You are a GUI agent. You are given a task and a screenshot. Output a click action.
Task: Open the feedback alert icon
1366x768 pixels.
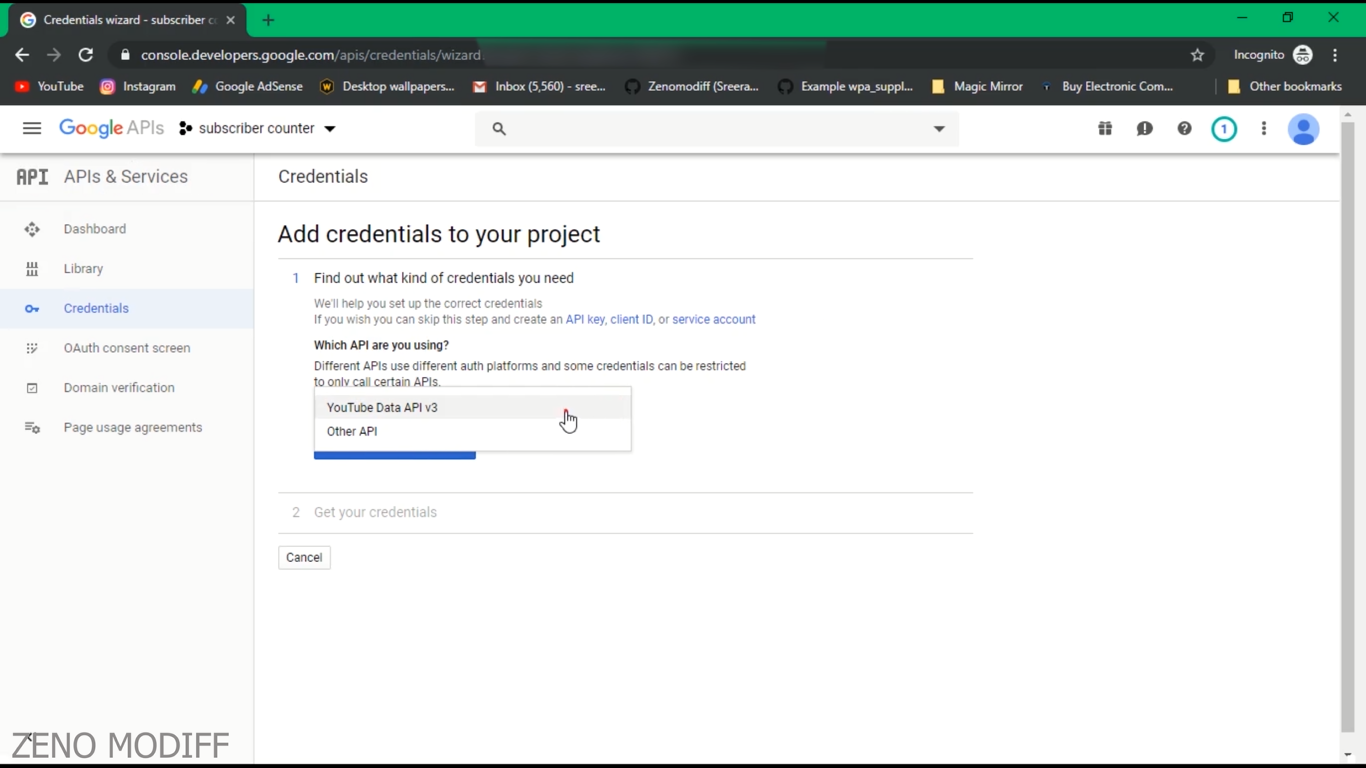(1145, 129)
